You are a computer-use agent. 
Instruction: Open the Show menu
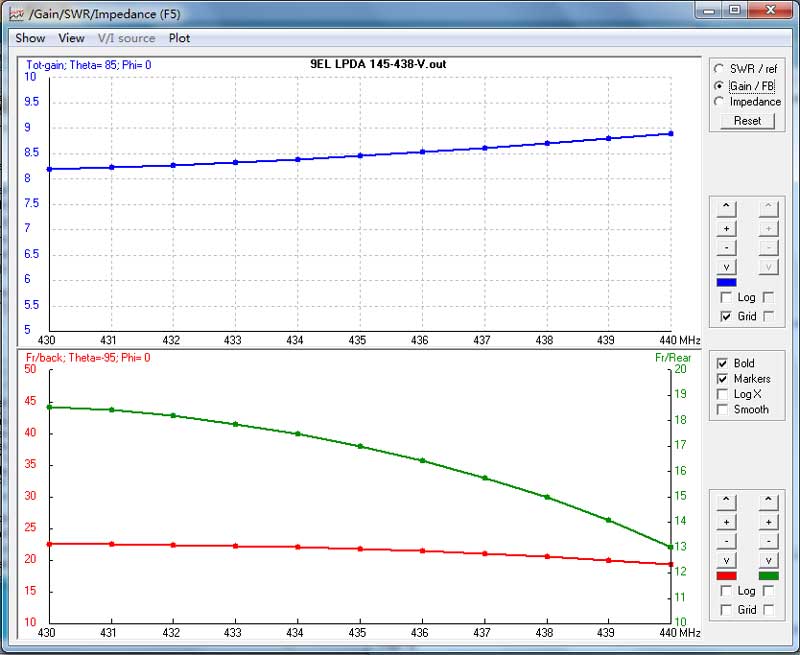(30, 38)
